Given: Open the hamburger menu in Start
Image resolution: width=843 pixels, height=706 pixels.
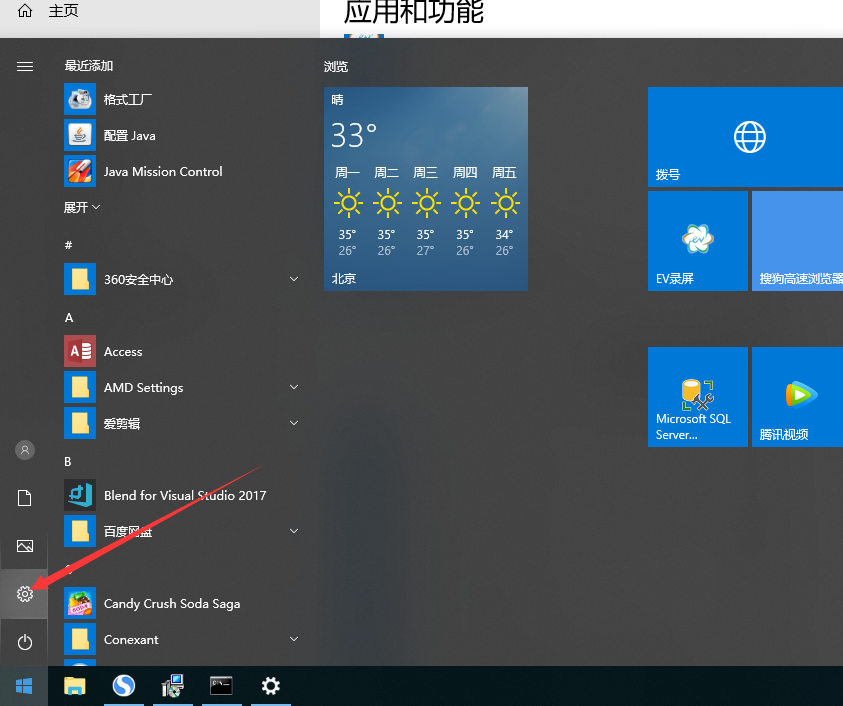Looking at the screenshot, I should (x=25, y=66).
